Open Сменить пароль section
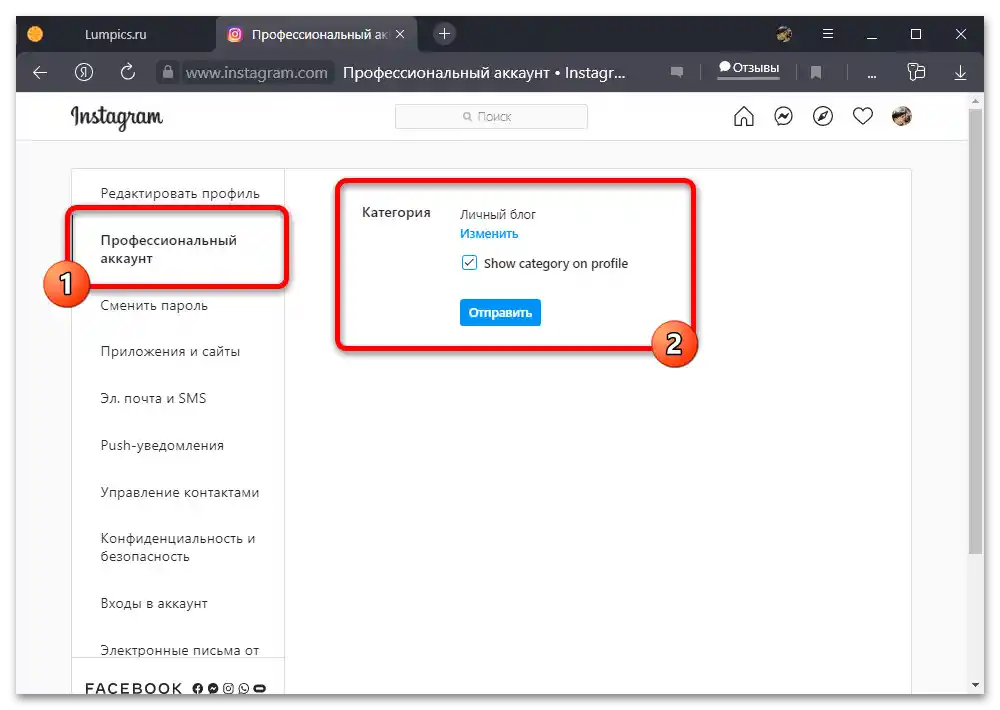1000x710 pixels. coord(154,306)
